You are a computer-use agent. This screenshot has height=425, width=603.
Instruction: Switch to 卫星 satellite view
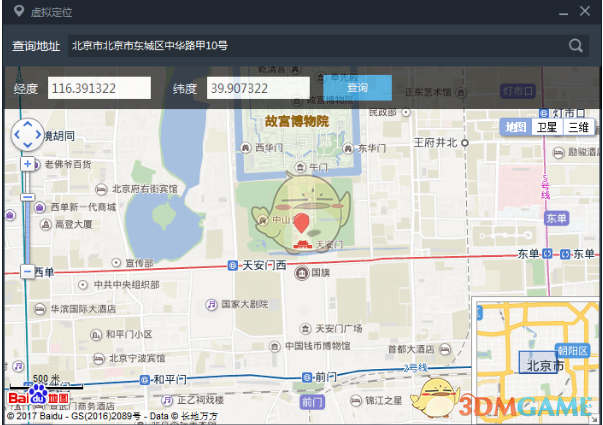pyautogui.click(x=546, y=127)
